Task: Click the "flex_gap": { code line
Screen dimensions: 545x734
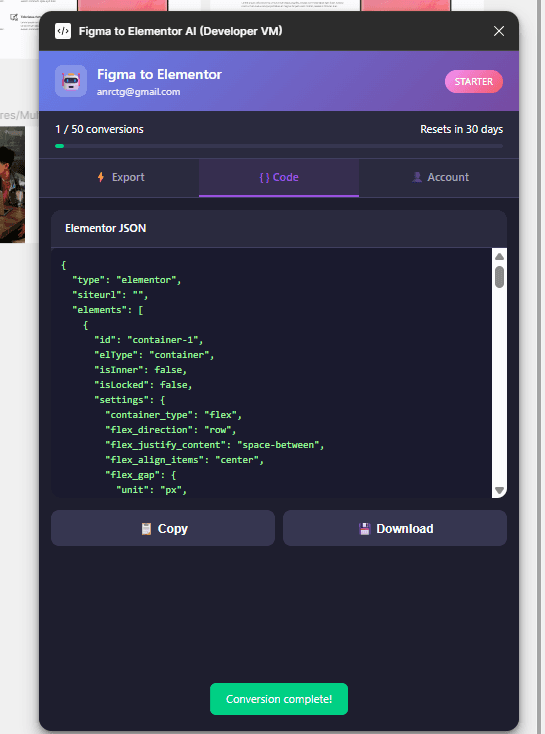Action: [140, 475]
